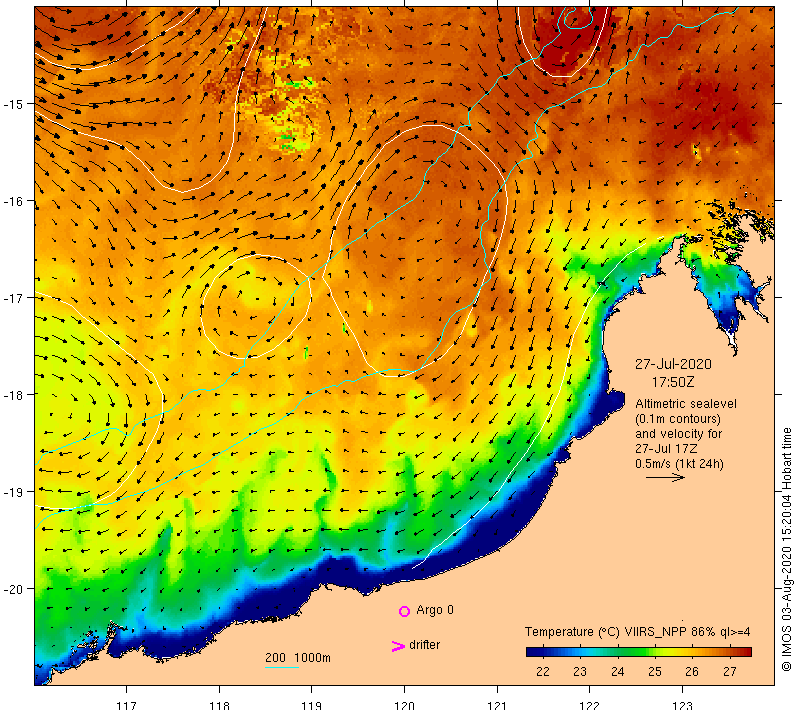Image resolution: width=800 pixels, height=710 pixels.
Task: Click the magenta Argo circle legend marker
Action: tap(404, 611)
